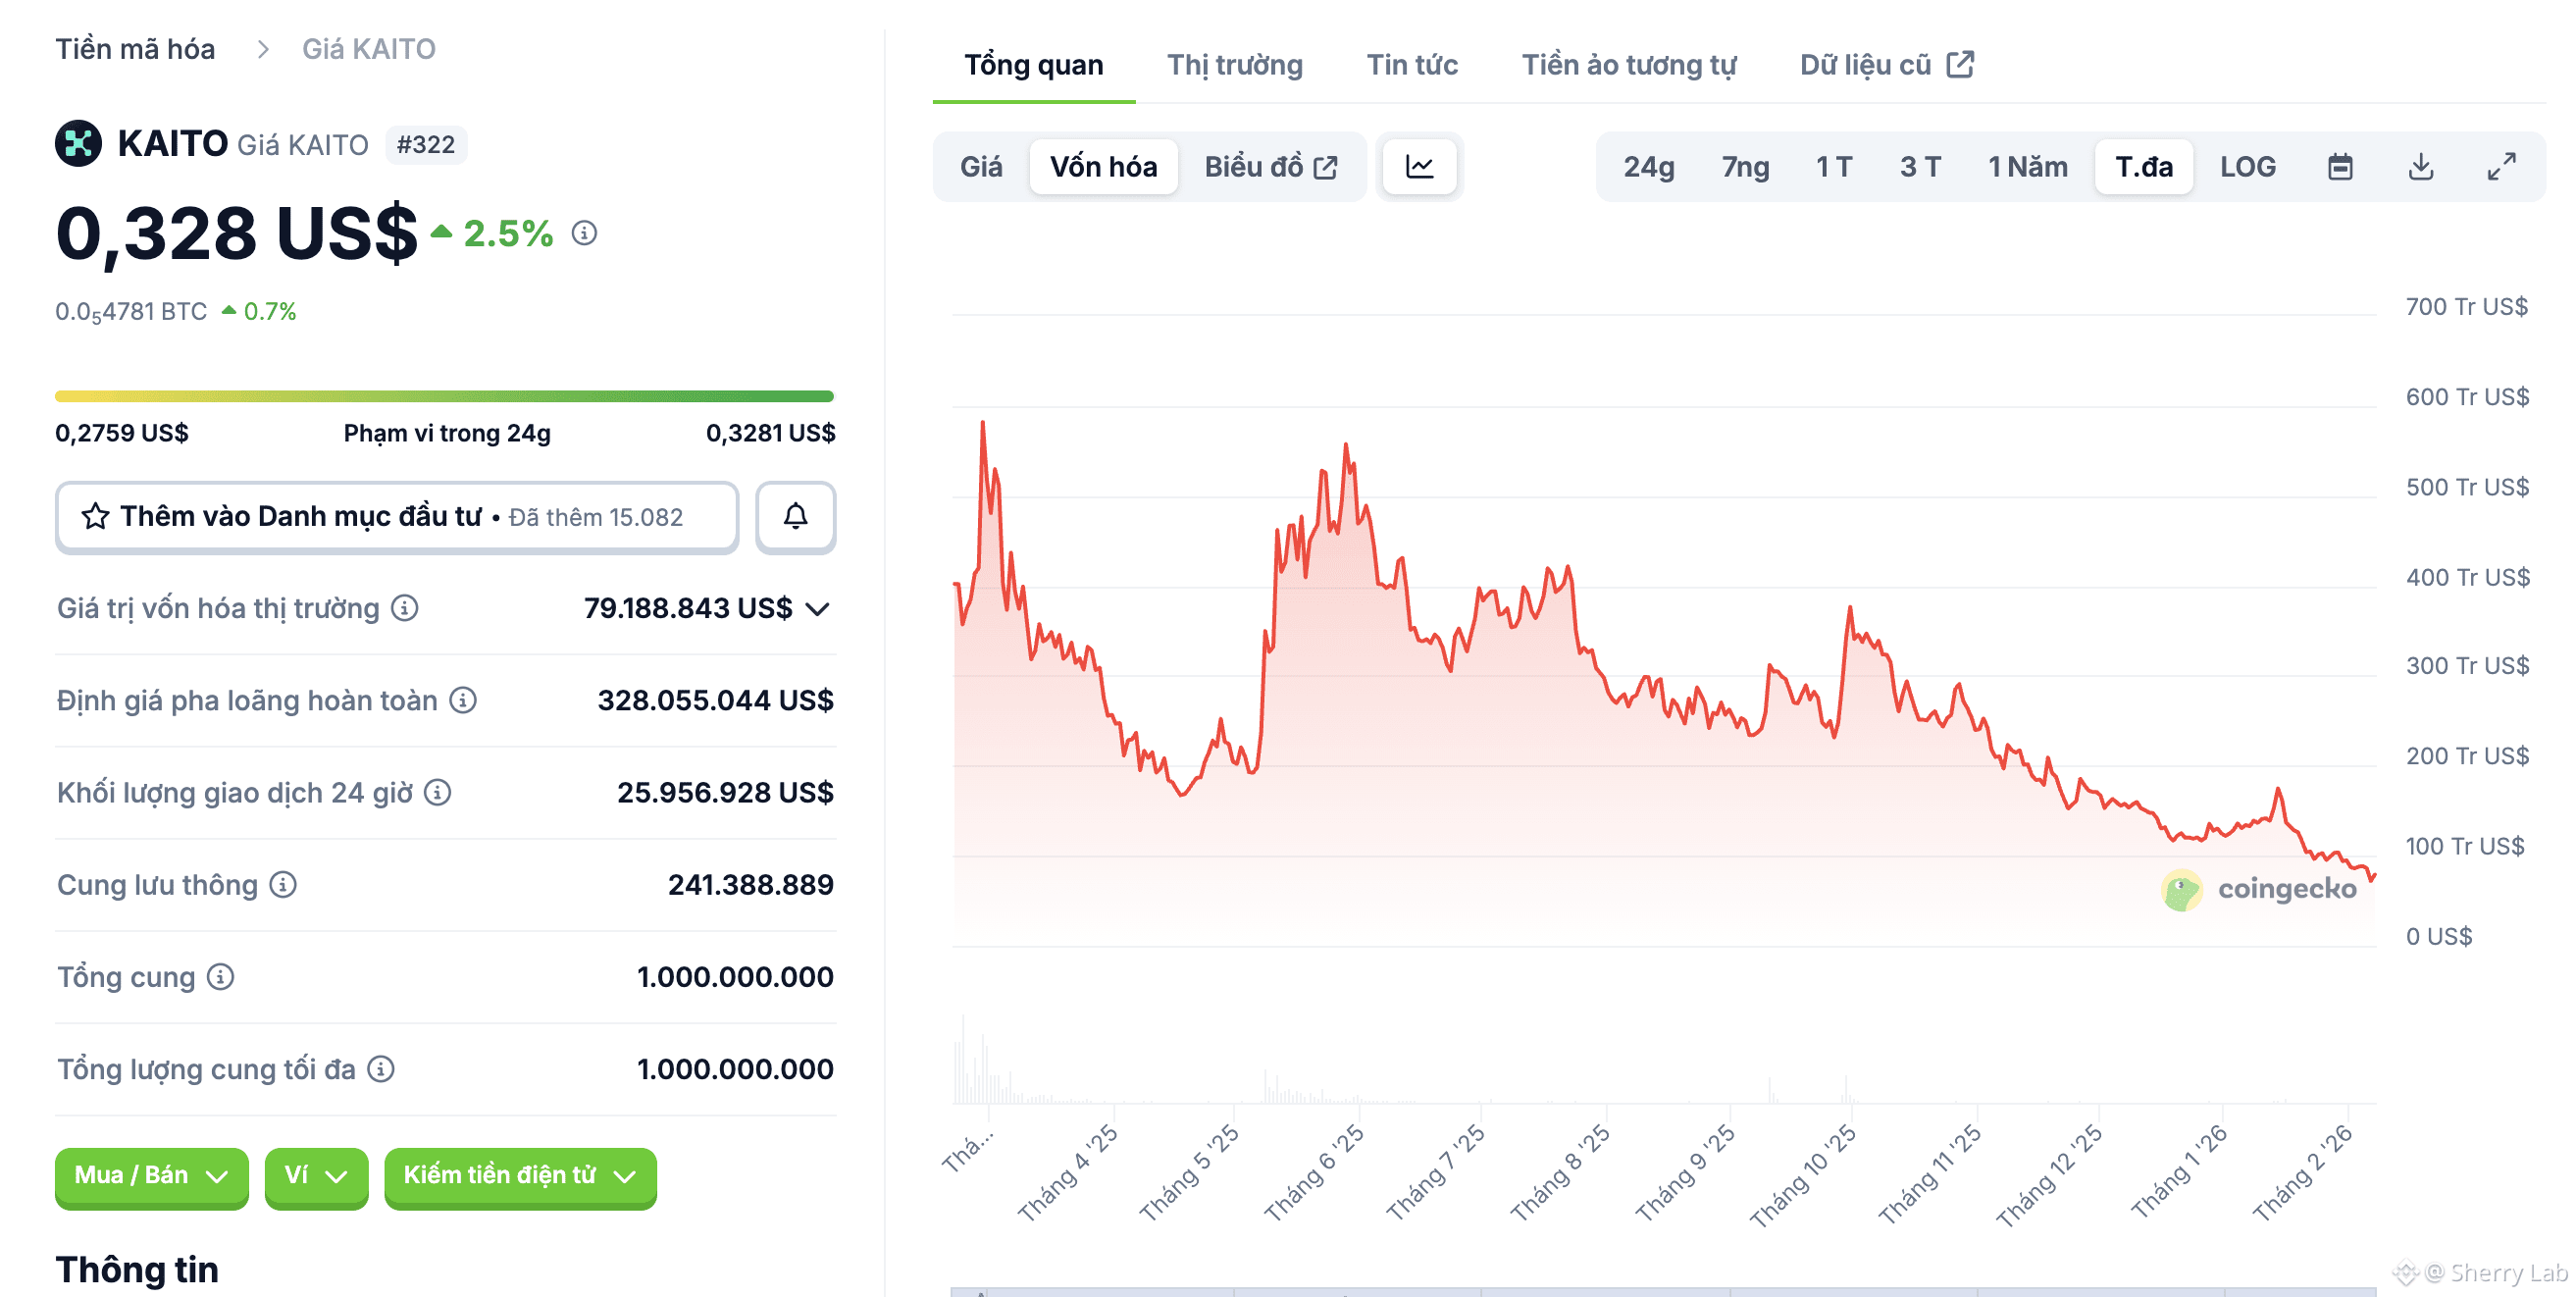Go to Tiền mã hóa breadcrumb link
Image resolution: width=2576 pixels, height=1297 pixels.
[135, 49]
